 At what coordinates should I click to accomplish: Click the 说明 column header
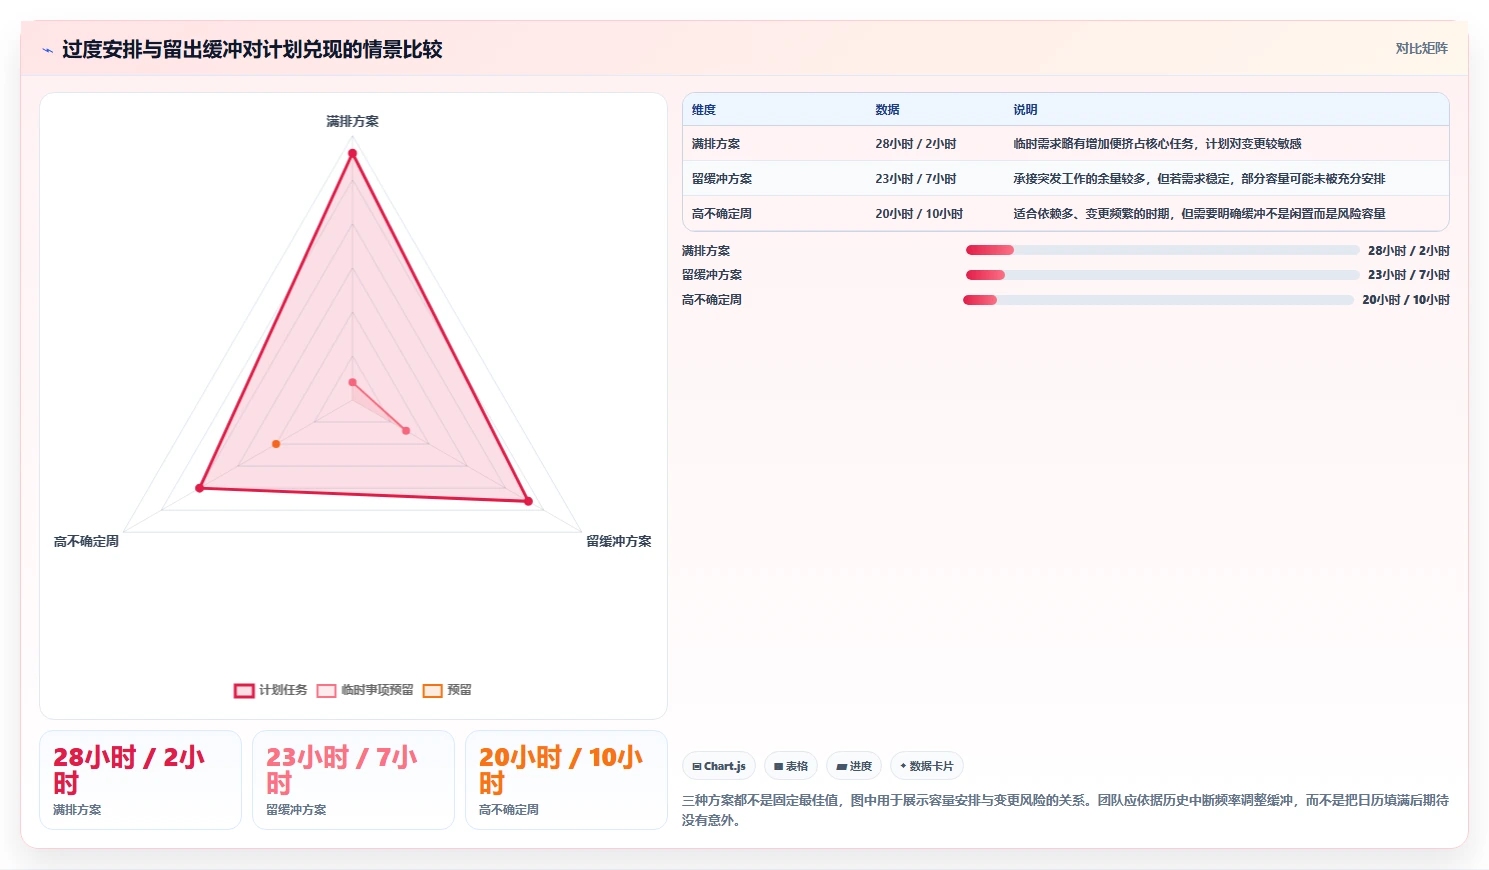1025,110
